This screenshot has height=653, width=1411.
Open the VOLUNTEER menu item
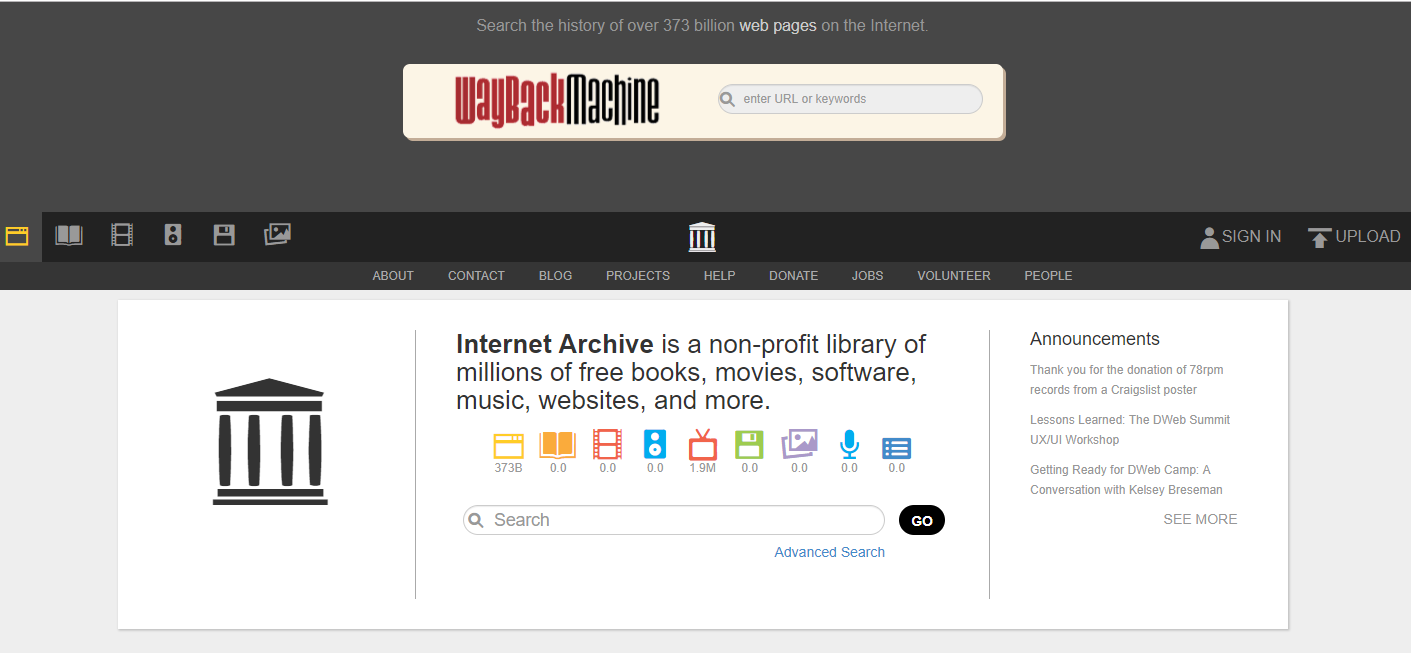click(954, 276)
